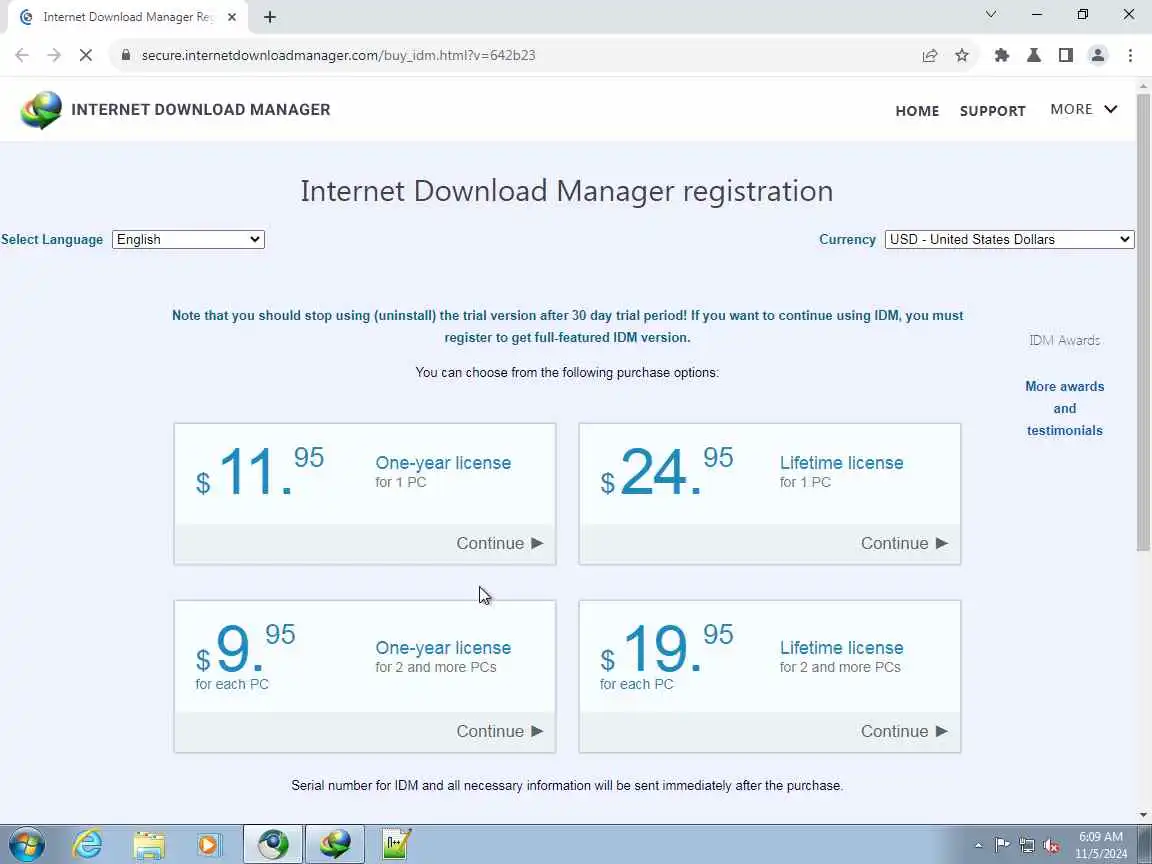The height and width of the screenshot is (864, 1152).
Task: Click the One-year license for 1 PC heading
Action: click(x=443, y=463)
